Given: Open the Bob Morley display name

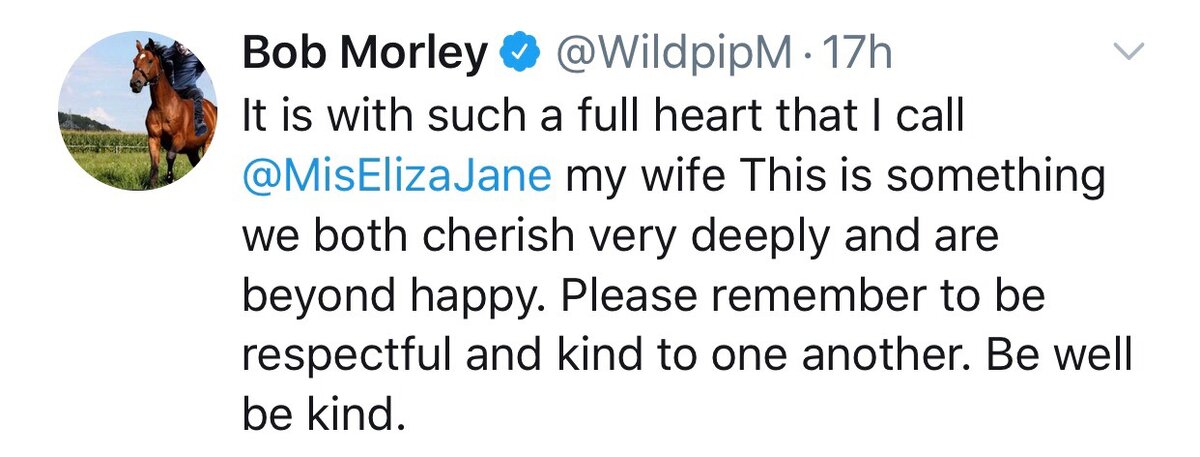Looking at the screenshot, I should tap(365, 53).
